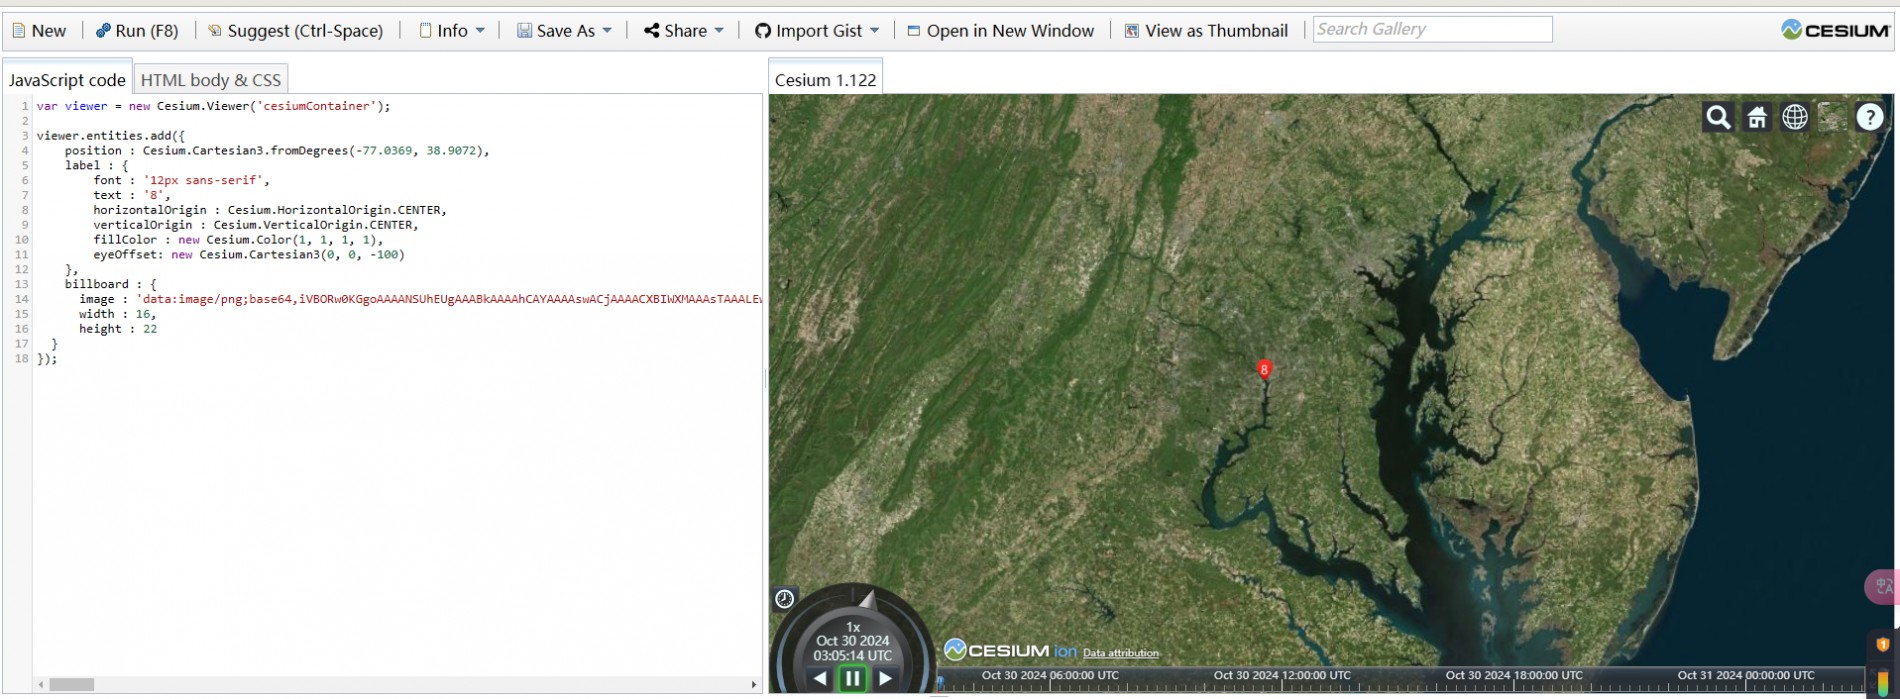The width and height of the screenshot is (1900, 699).
Task: Click the clock real-time button
Action: tap(785, 599)
